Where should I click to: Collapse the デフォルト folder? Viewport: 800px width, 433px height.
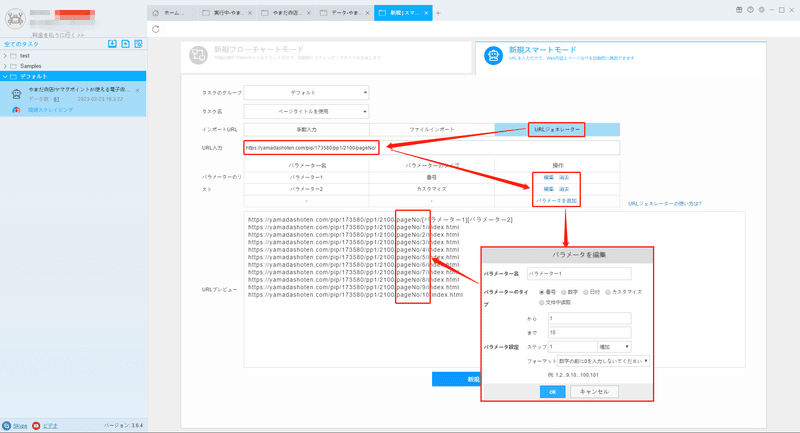pyautogui.click(x=5, y=77)
